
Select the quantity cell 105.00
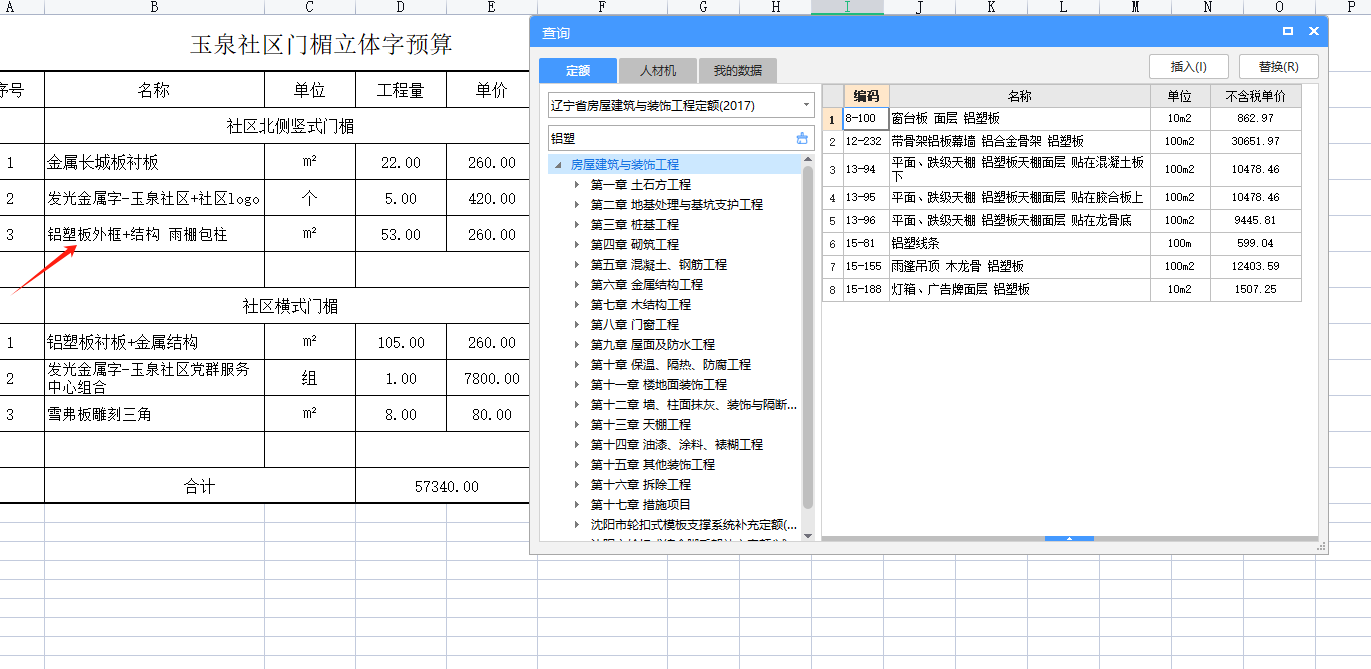400,342
